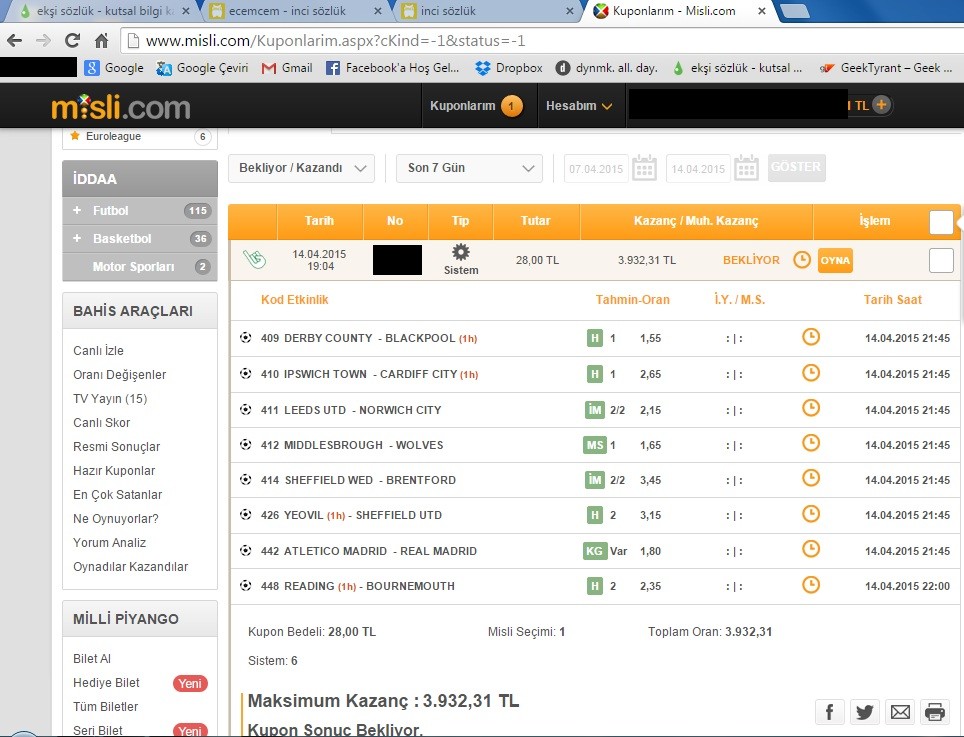The width and height of the screenshot is (964, 737).
Task: Open the Resmi Sonuçlar link
Action: click(116, 446)
